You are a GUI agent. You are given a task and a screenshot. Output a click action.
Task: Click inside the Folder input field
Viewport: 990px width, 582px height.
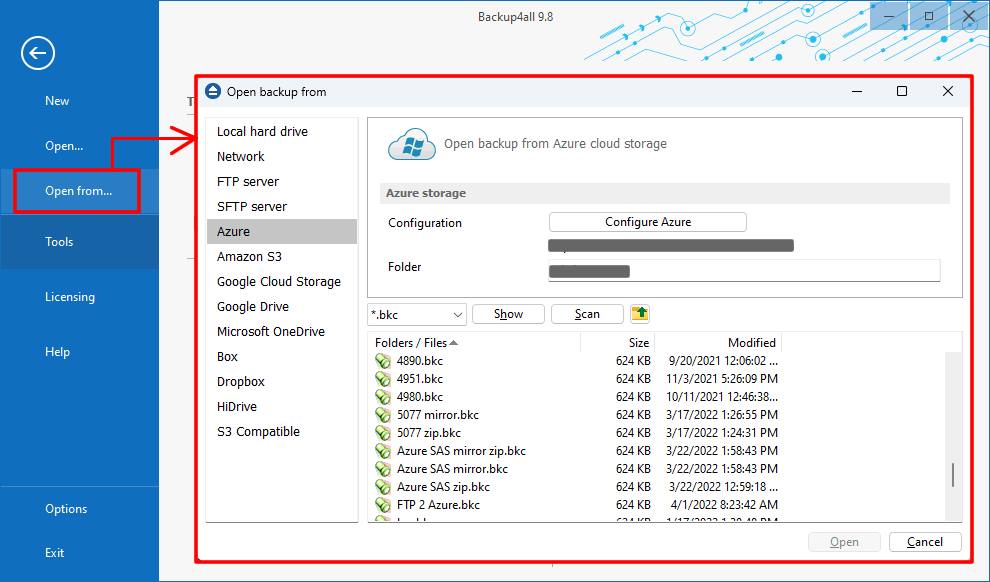[742, 270]
